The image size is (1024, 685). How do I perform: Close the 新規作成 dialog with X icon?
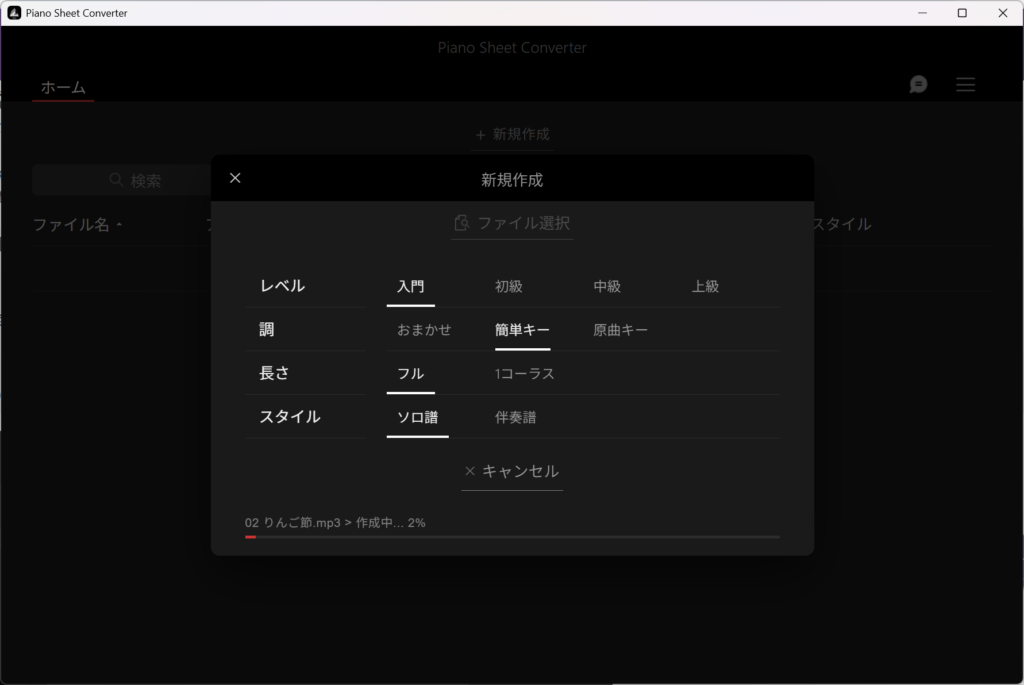235,178
